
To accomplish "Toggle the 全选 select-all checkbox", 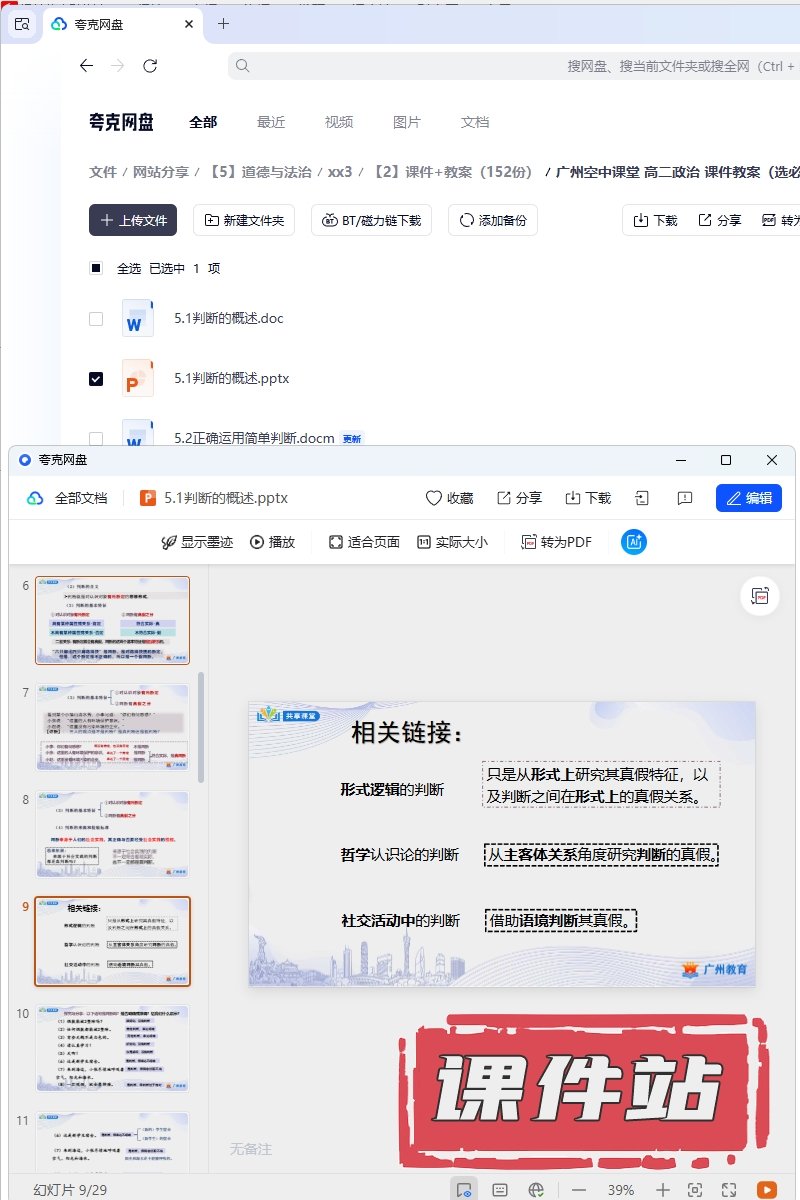I will tap(96, 268).
